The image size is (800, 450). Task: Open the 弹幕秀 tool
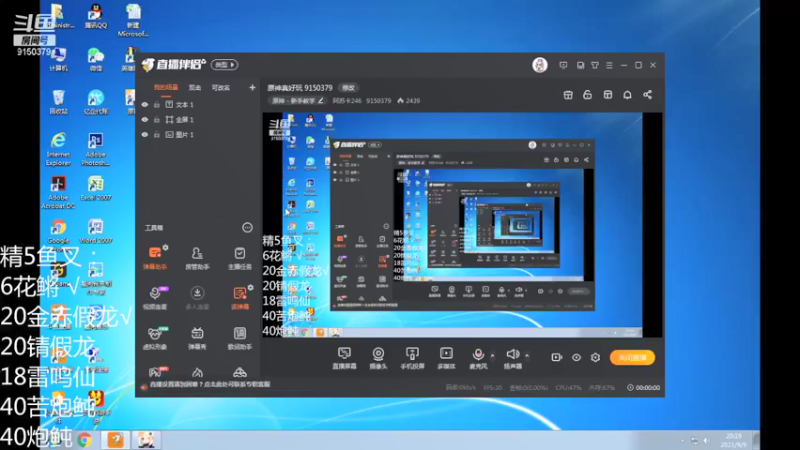[197, 338]
